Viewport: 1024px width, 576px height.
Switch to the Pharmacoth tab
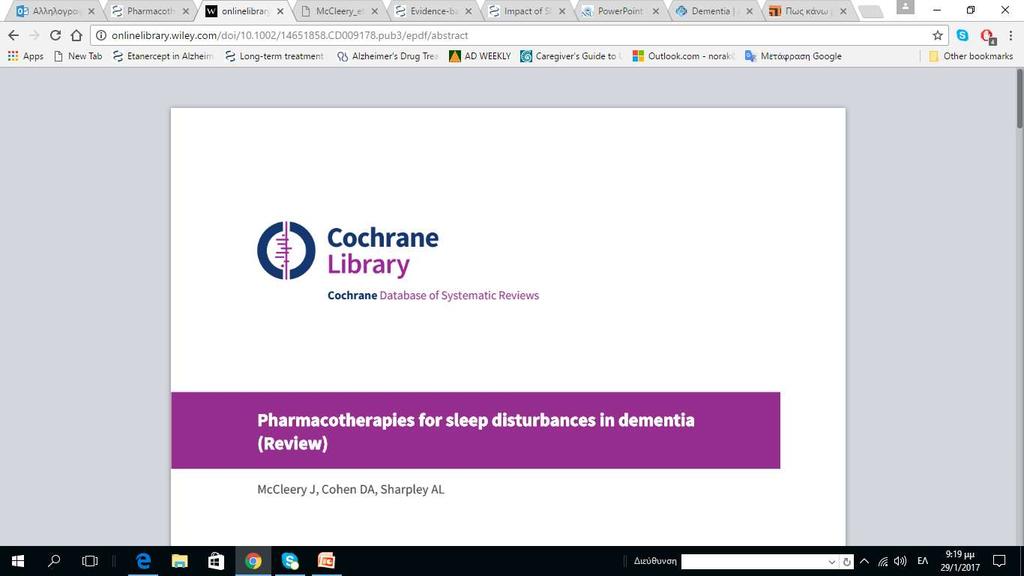[x=150, y=11]
